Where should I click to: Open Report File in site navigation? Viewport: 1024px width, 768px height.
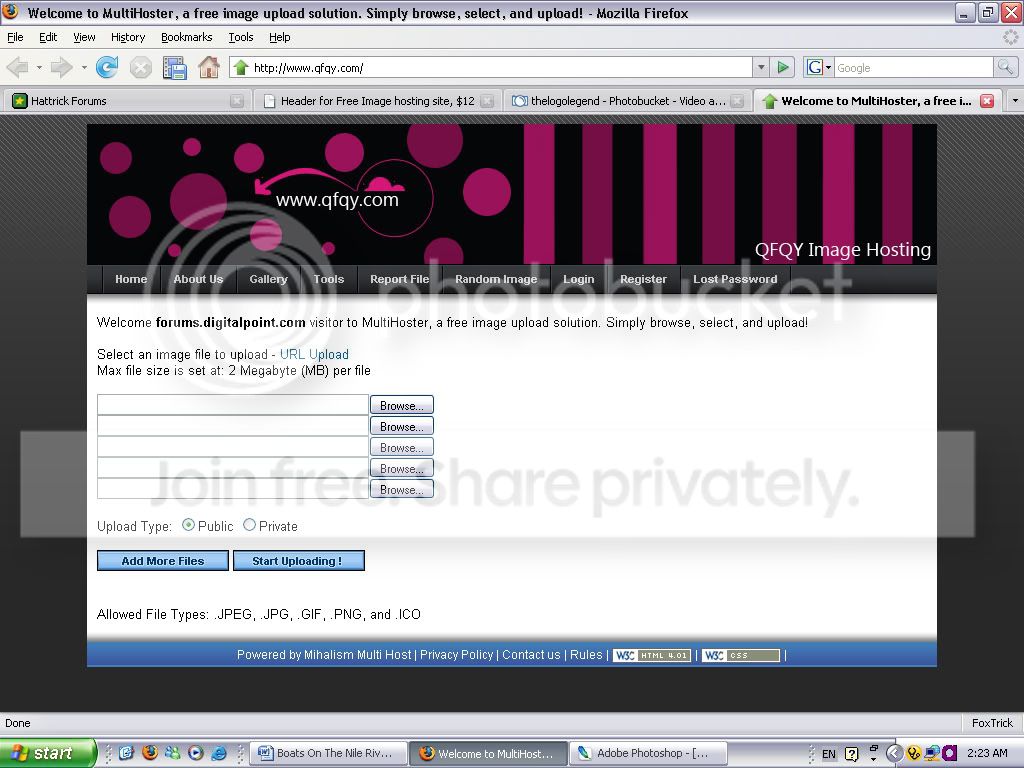pos(399,279)
